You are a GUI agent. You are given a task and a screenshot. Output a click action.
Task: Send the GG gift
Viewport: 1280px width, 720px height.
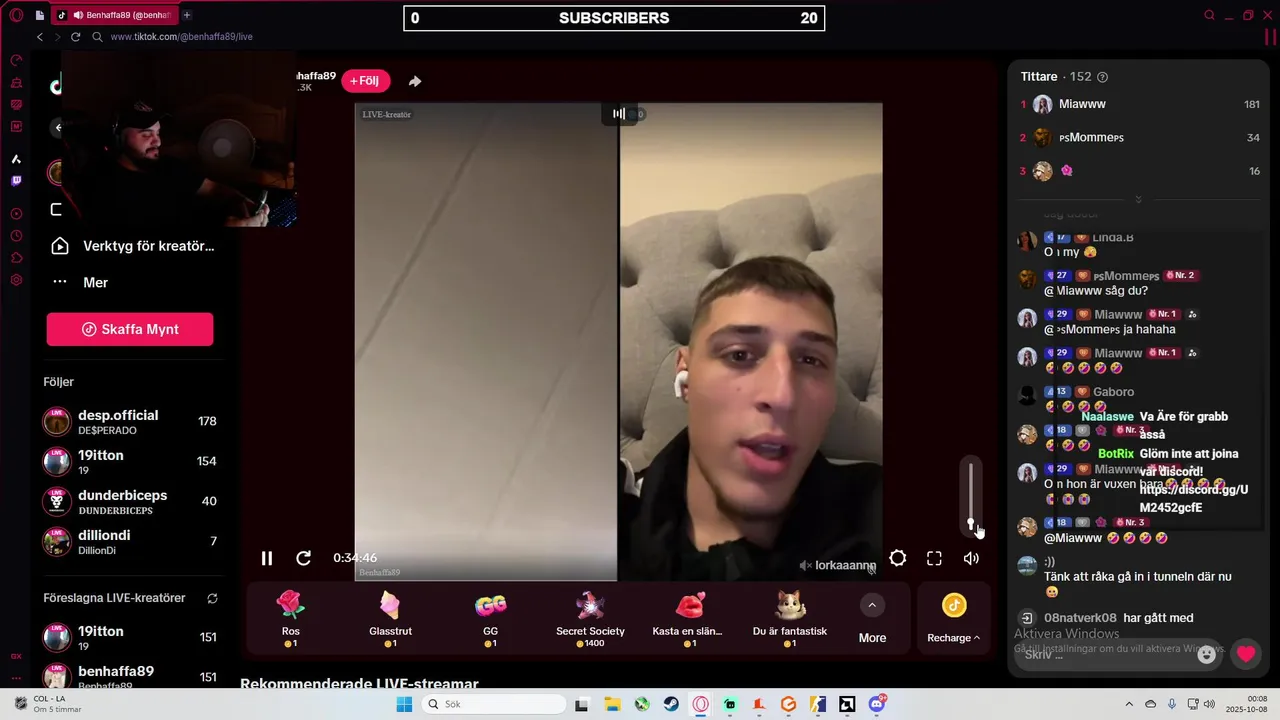[x=490, y=618]
